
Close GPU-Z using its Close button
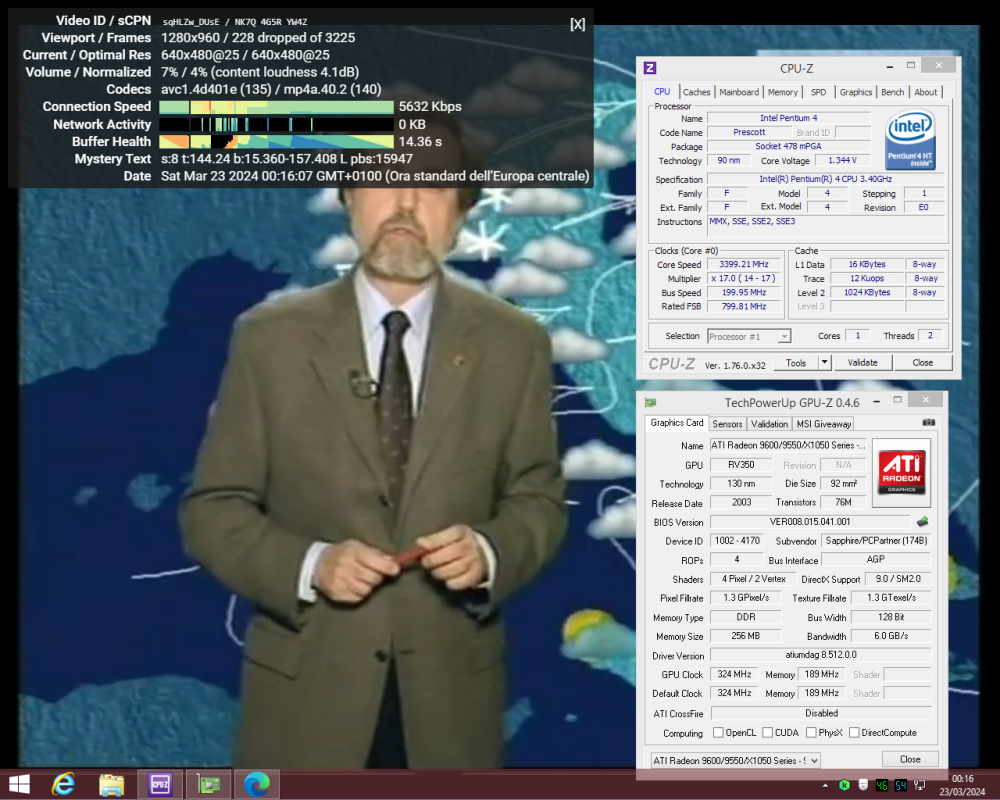(x=909, y=759)
